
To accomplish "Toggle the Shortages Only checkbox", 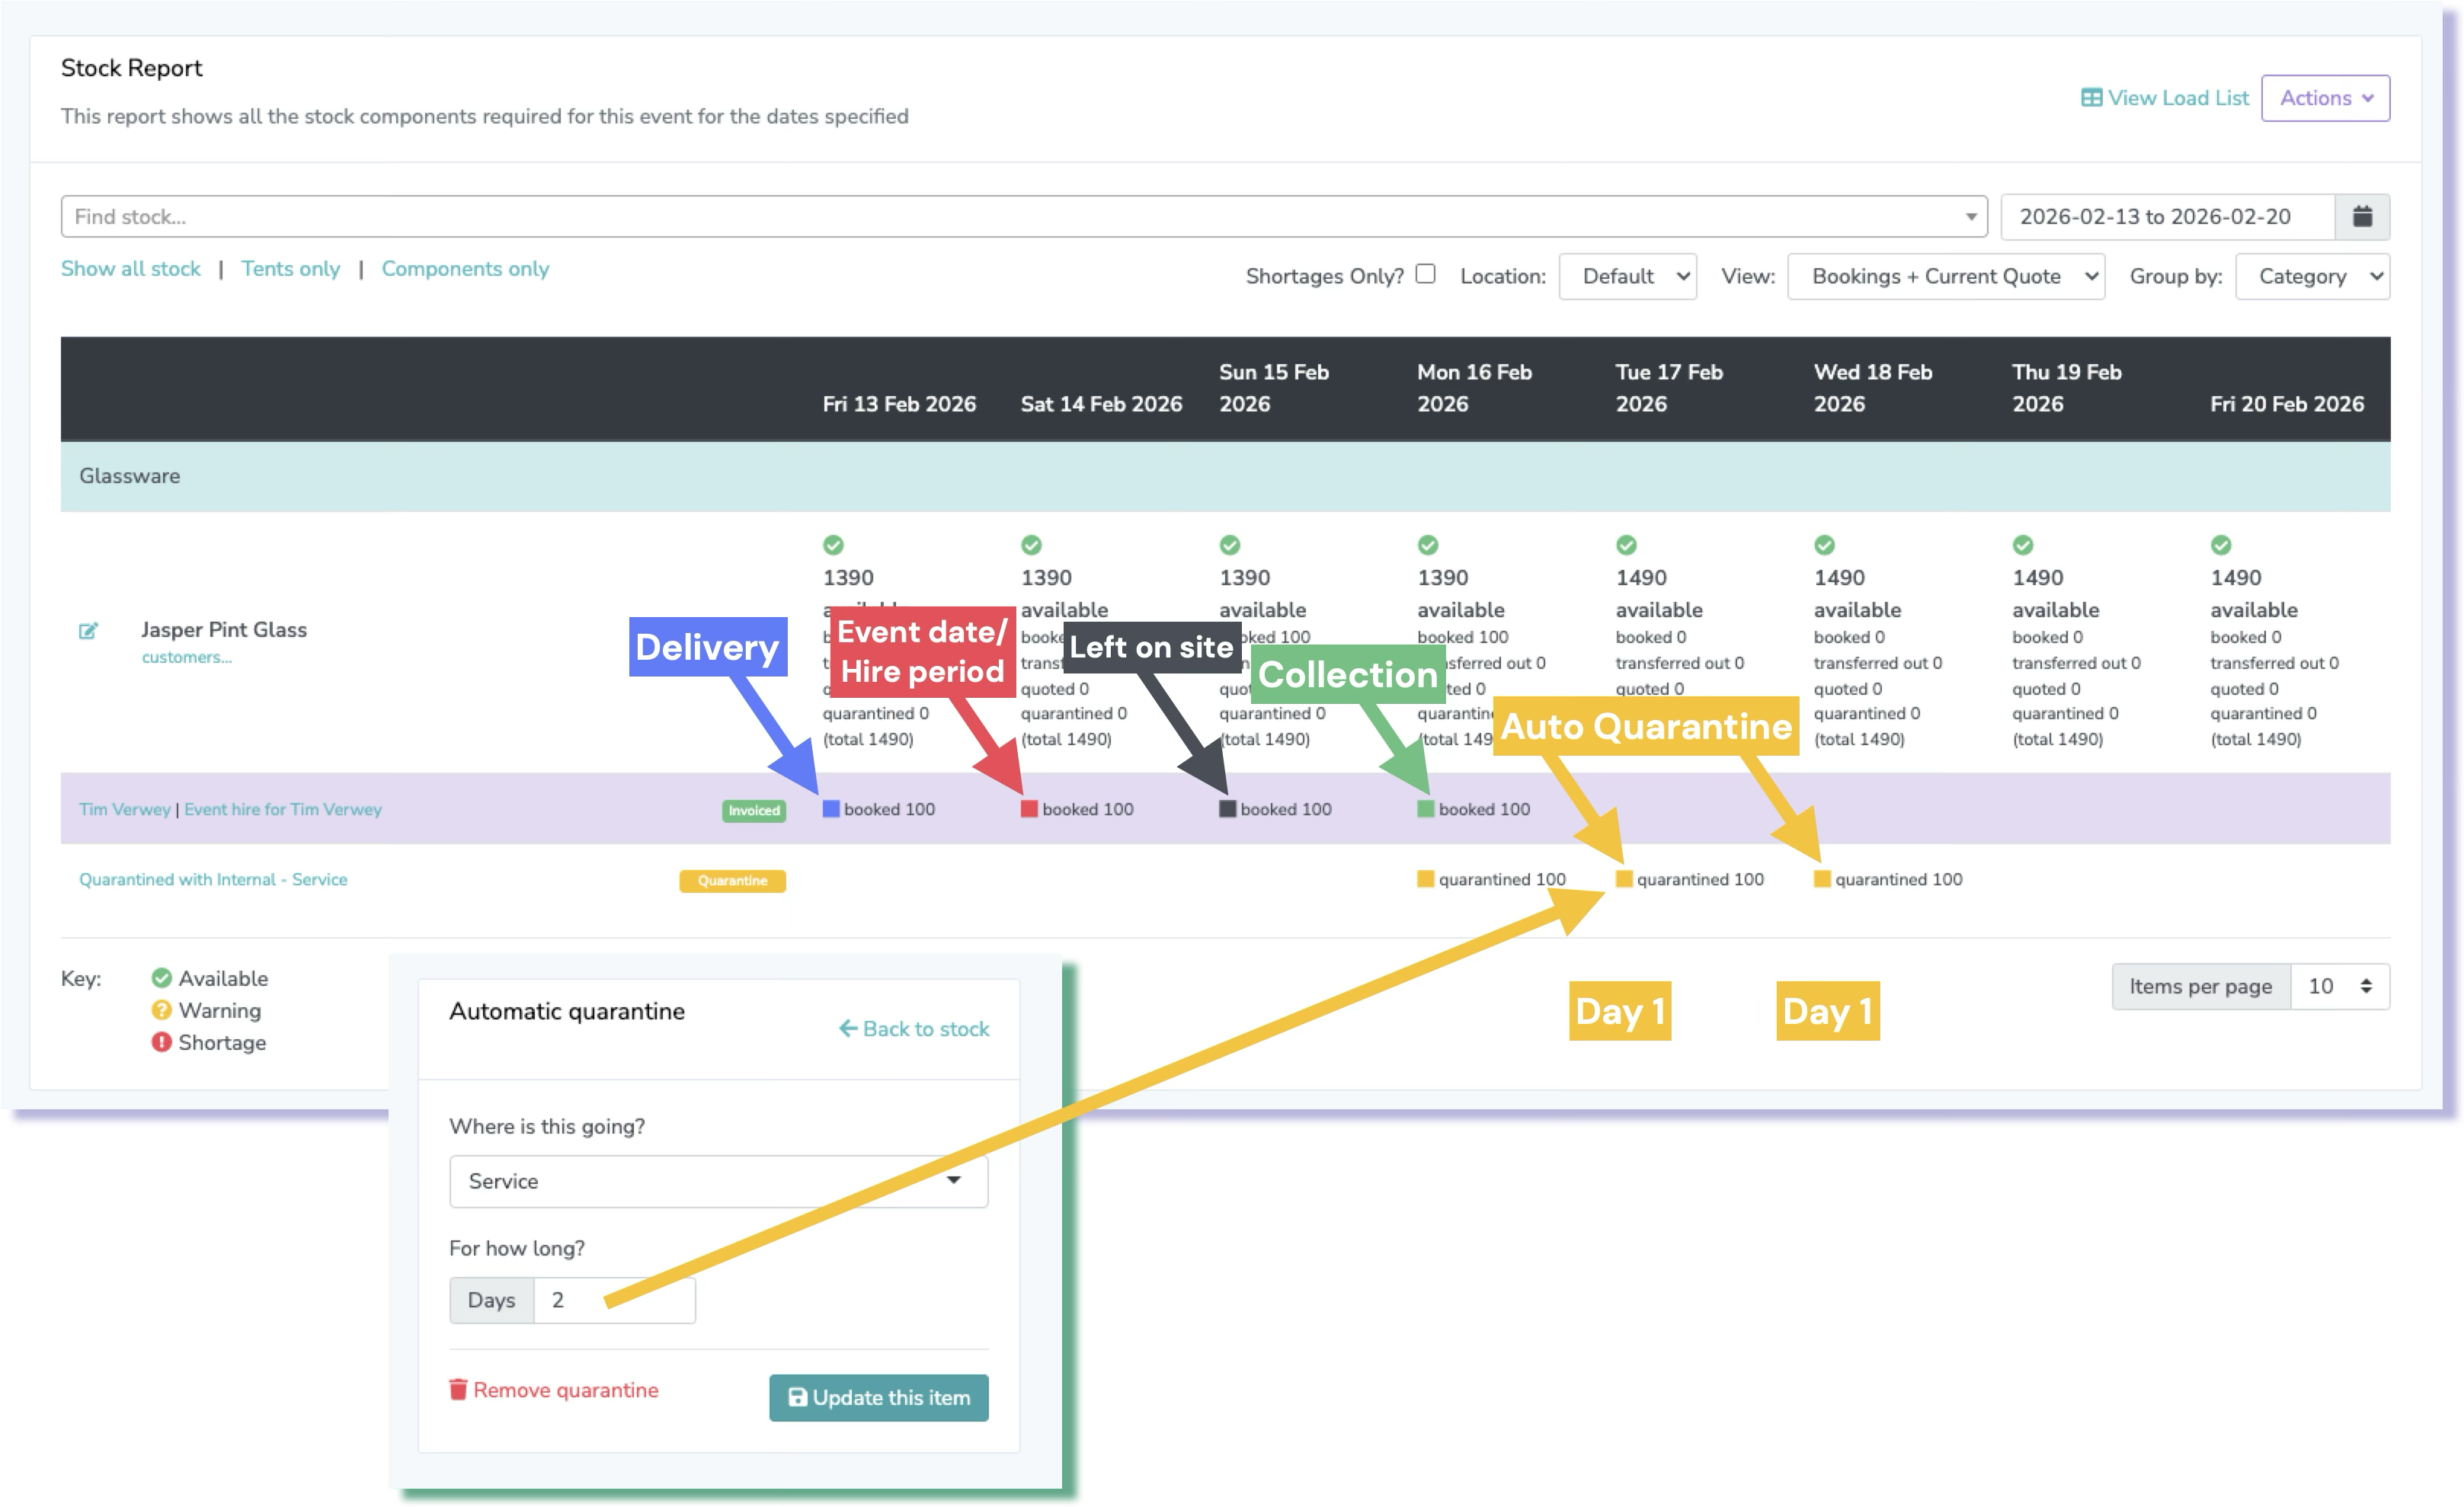I will (x=1426, y=274).
